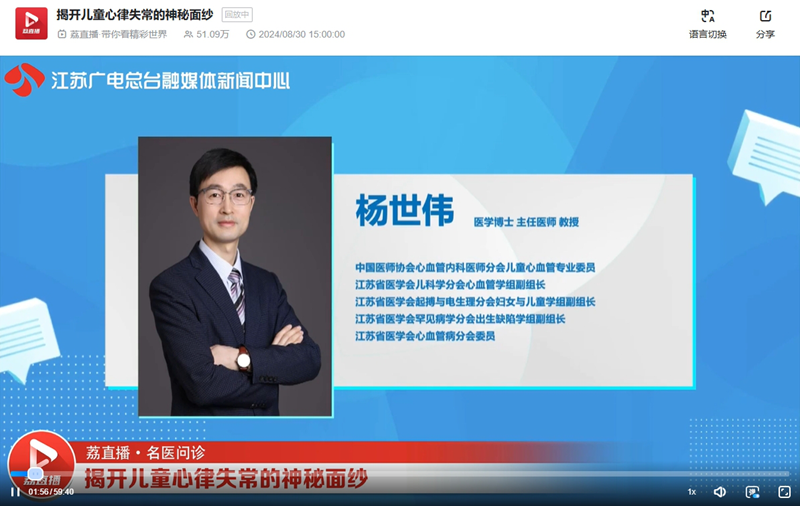Click the video progress bar handle
This screenshot has width=800, height=506.
[x=35, y=473]
